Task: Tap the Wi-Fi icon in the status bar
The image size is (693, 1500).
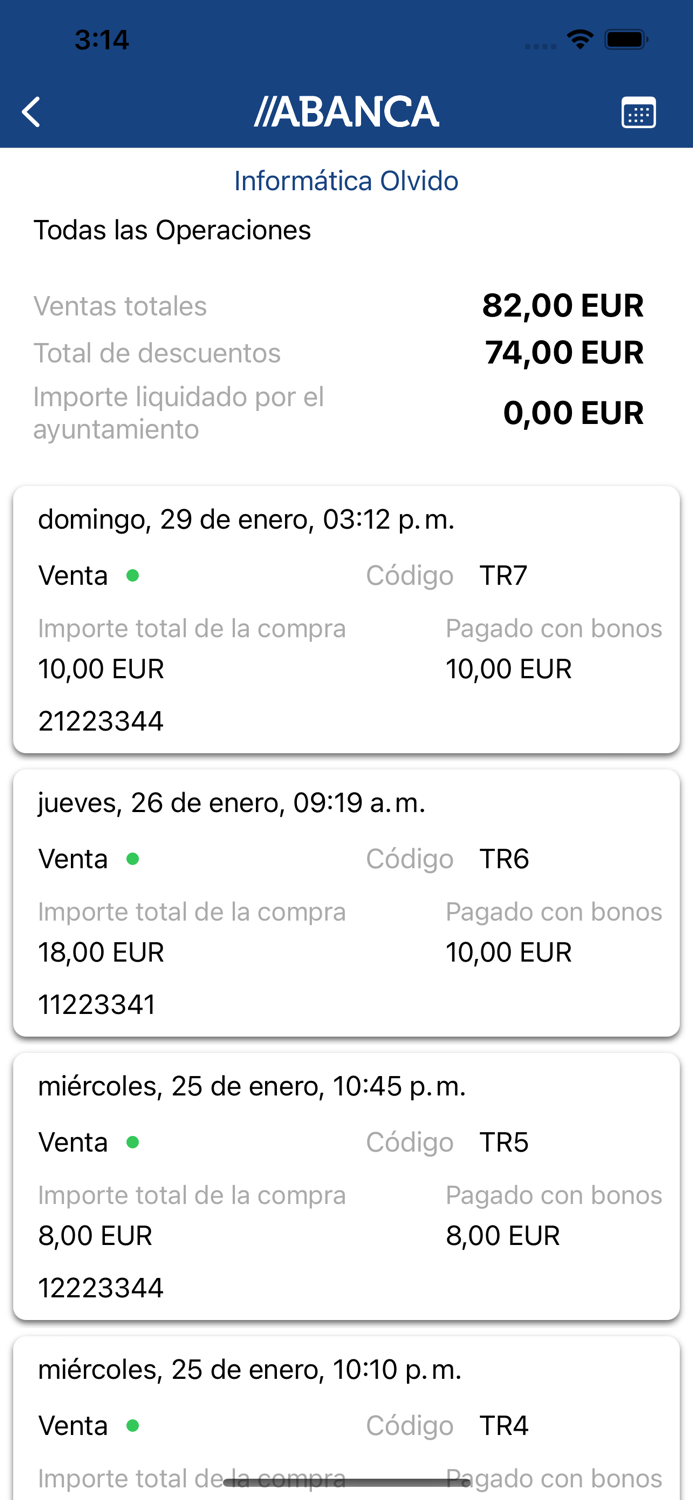Action: point(580,39)
